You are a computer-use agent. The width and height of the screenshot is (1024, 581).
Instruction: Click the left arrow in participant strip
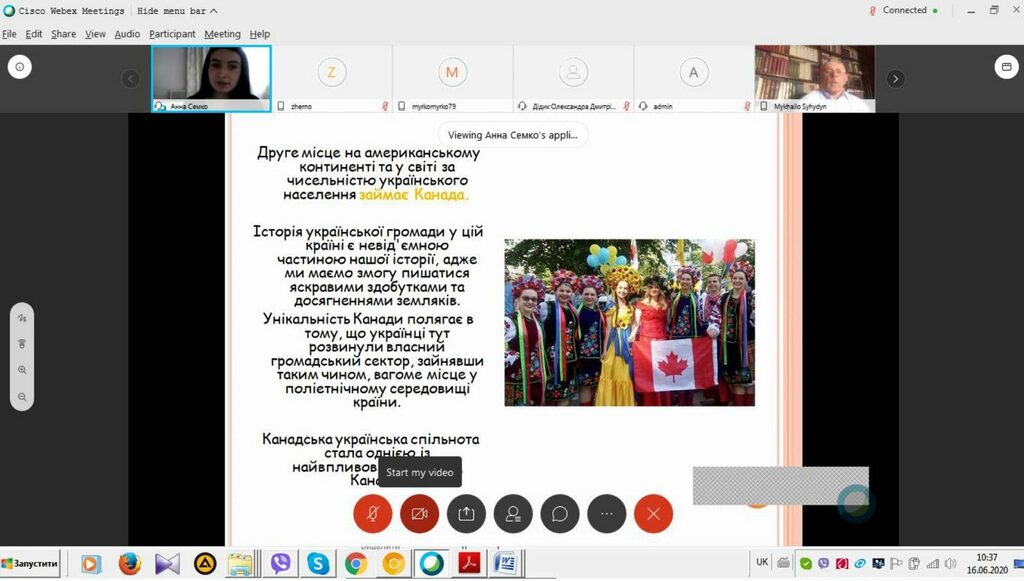(x=131, y=77)
